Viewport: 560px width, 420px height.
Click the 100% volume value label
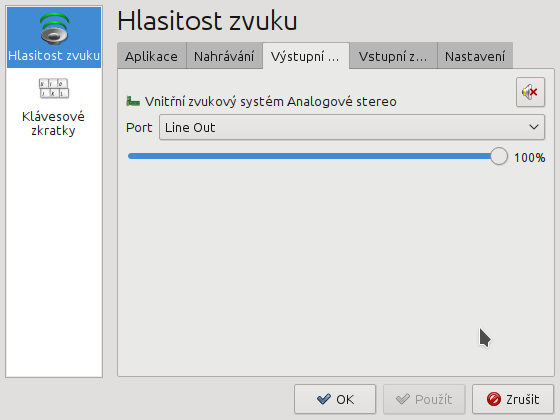530,158
